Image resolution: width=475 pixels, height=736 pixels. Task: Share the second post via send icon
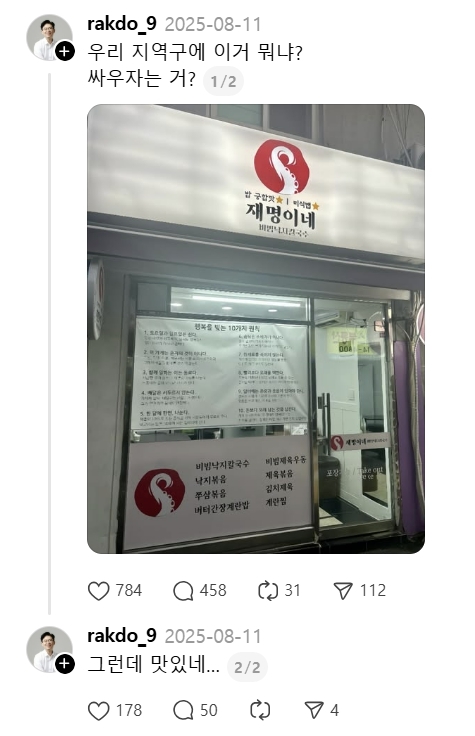pyautogui.click(x=314, y=711)
